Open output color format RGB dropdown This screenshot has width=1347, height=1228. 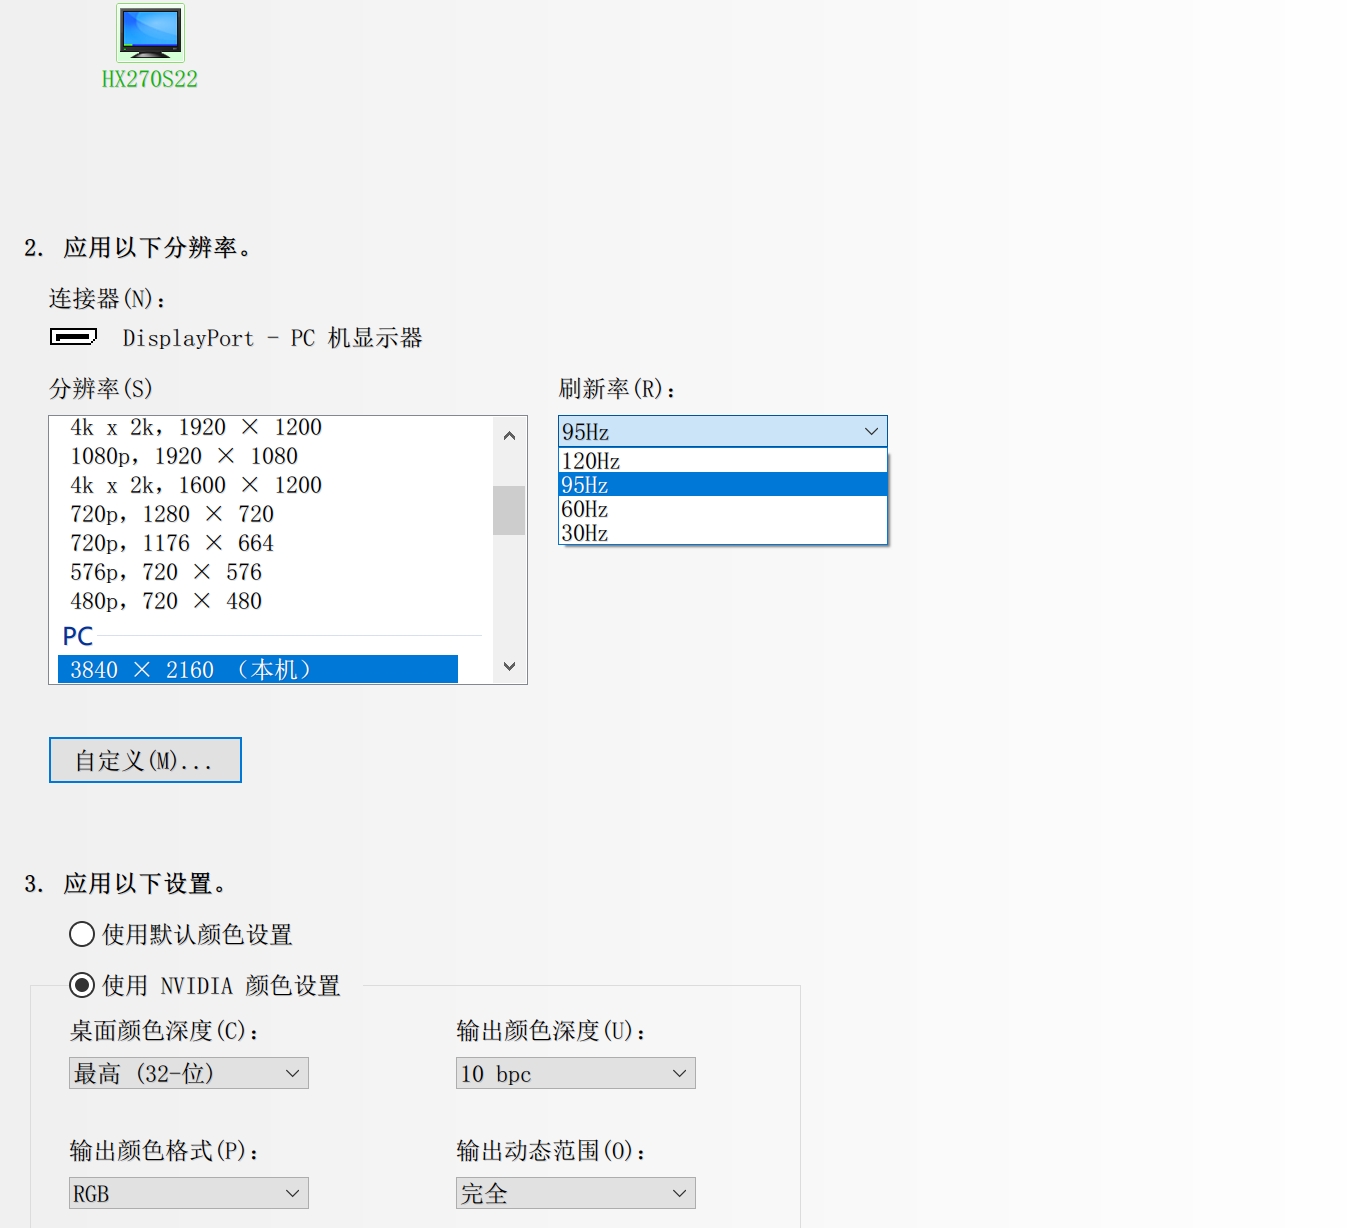pos(188,1193)
